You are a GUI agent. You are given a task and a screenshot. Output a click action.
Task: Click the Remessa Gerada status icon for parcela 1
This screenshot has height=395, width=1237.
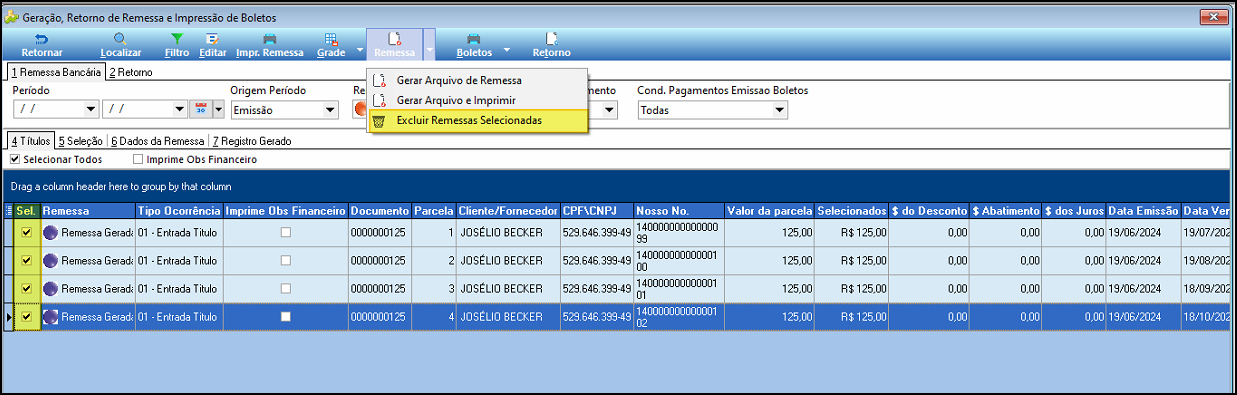(x=51, y=232)
